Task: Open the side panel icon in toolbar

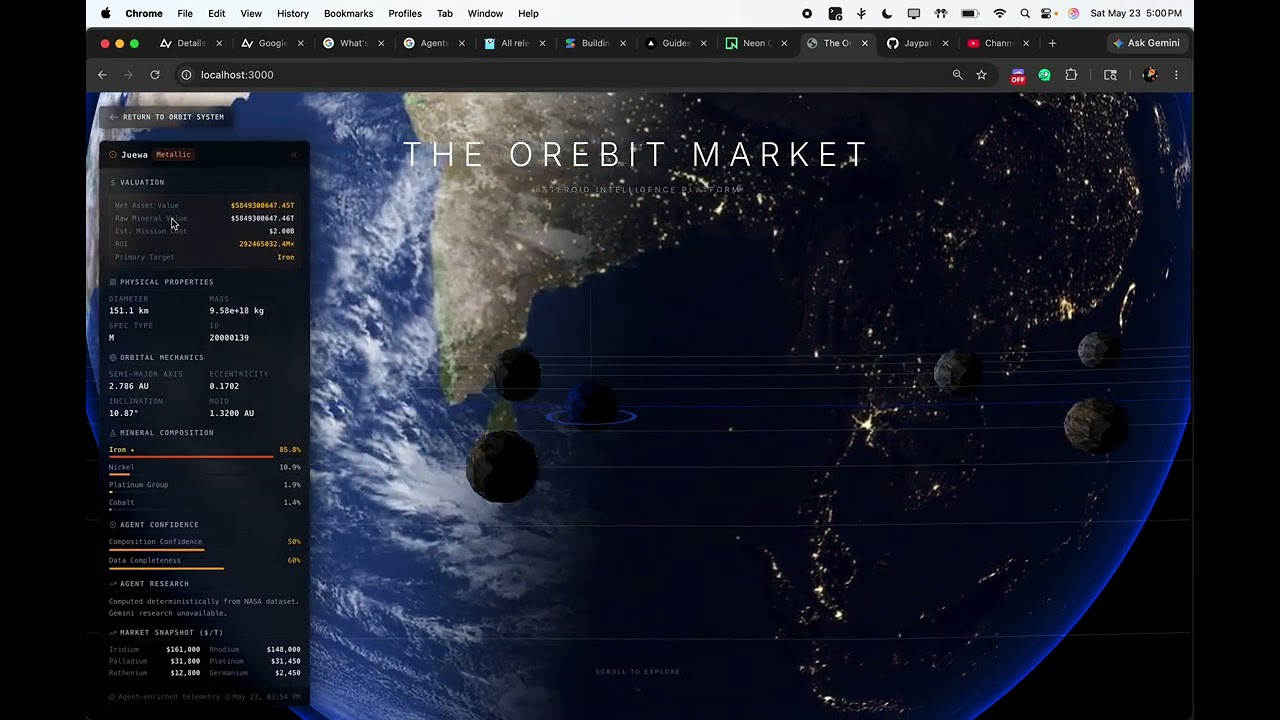Action: [1110, 75]
